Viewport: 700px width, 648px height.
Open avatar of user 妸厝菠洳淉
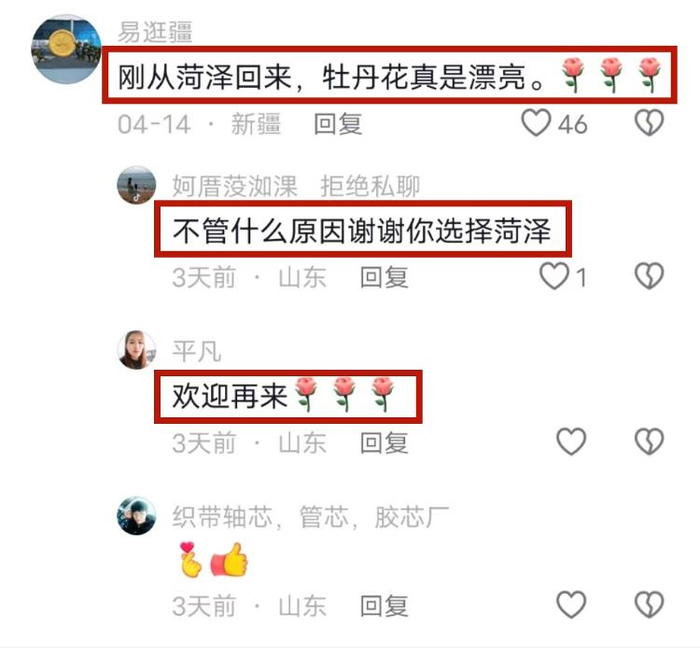pyautogui.click(x=137, y=185)
